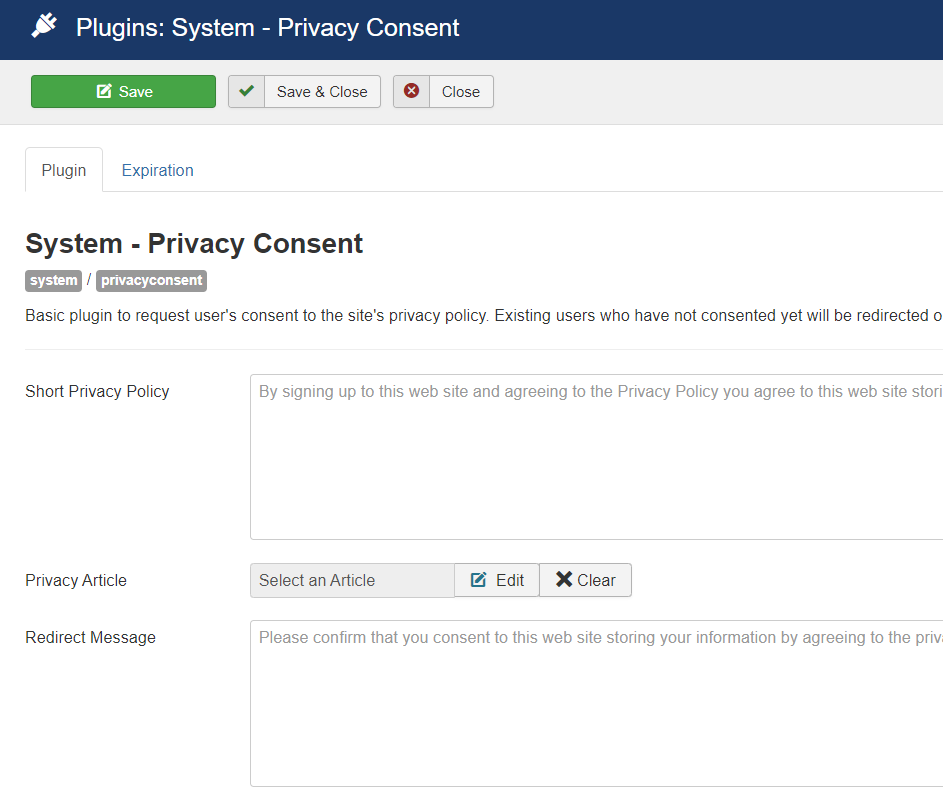943x792 pixels.
Task: Click the System - Privacy Consent heading
Action: tap(194, 243)
